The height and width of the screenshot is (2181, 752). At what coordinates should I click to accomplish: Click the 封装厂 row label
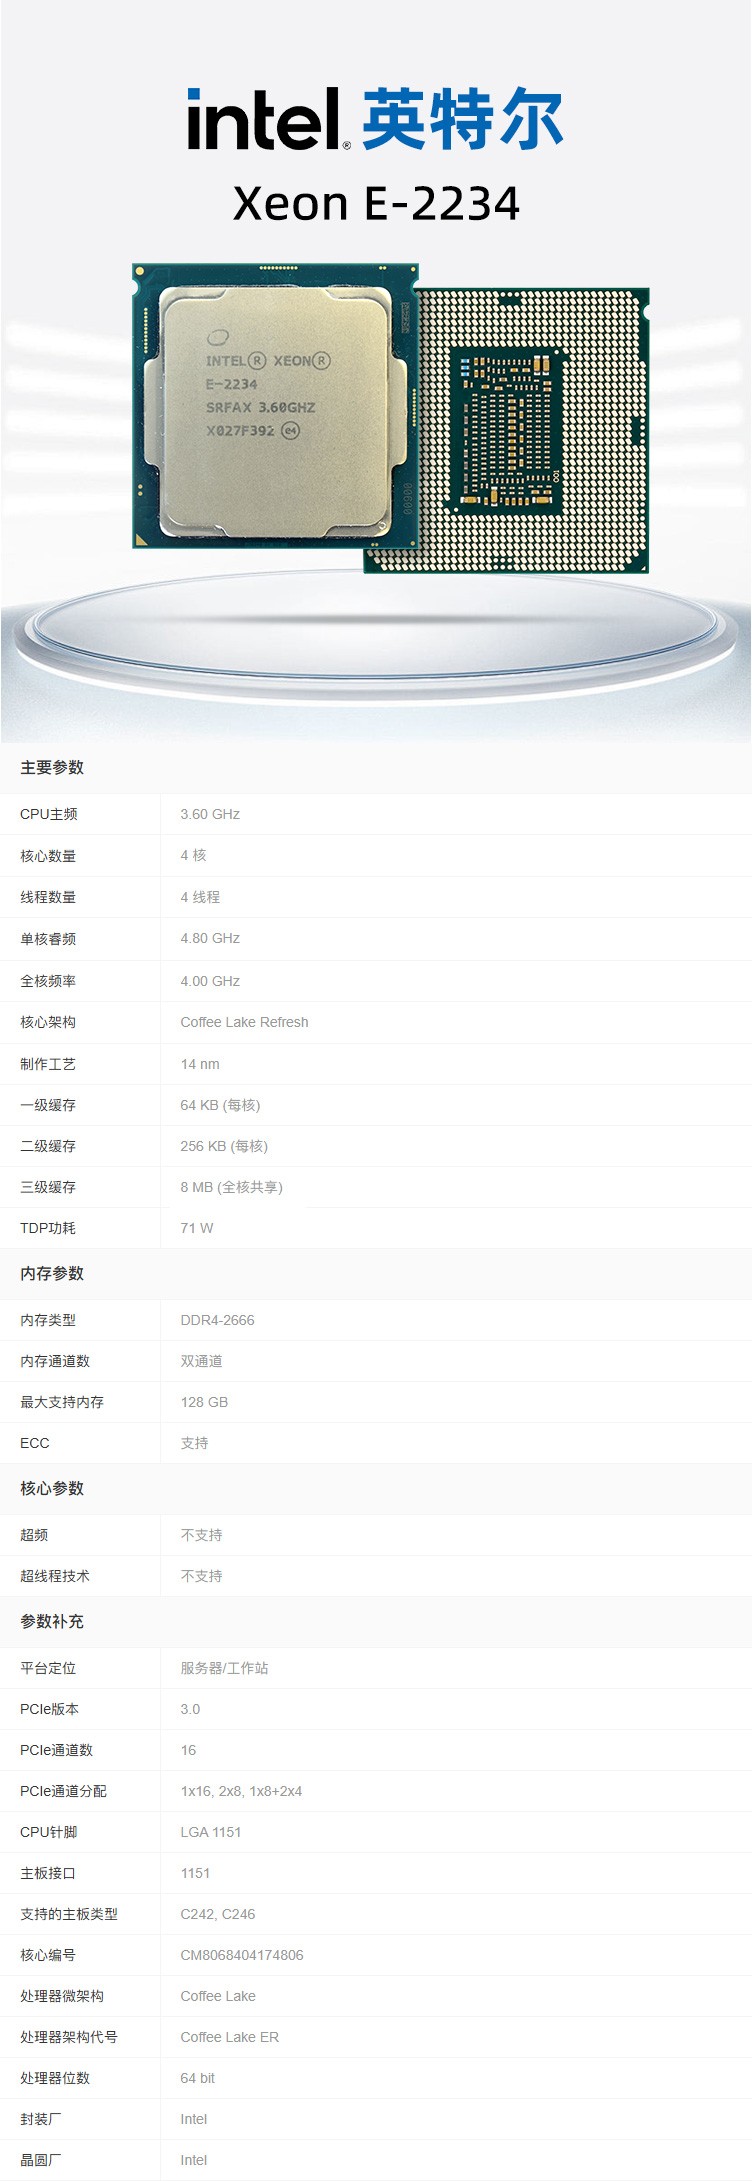[x=41, y=2119]
